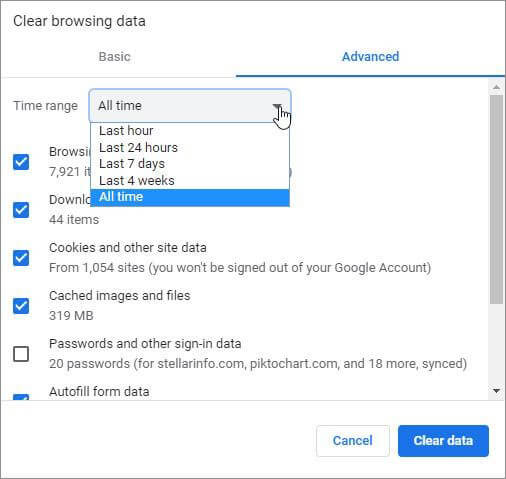506x479 pixels.
Task: Click the scrollbar down arrow
Action: (x=496, y=391)
